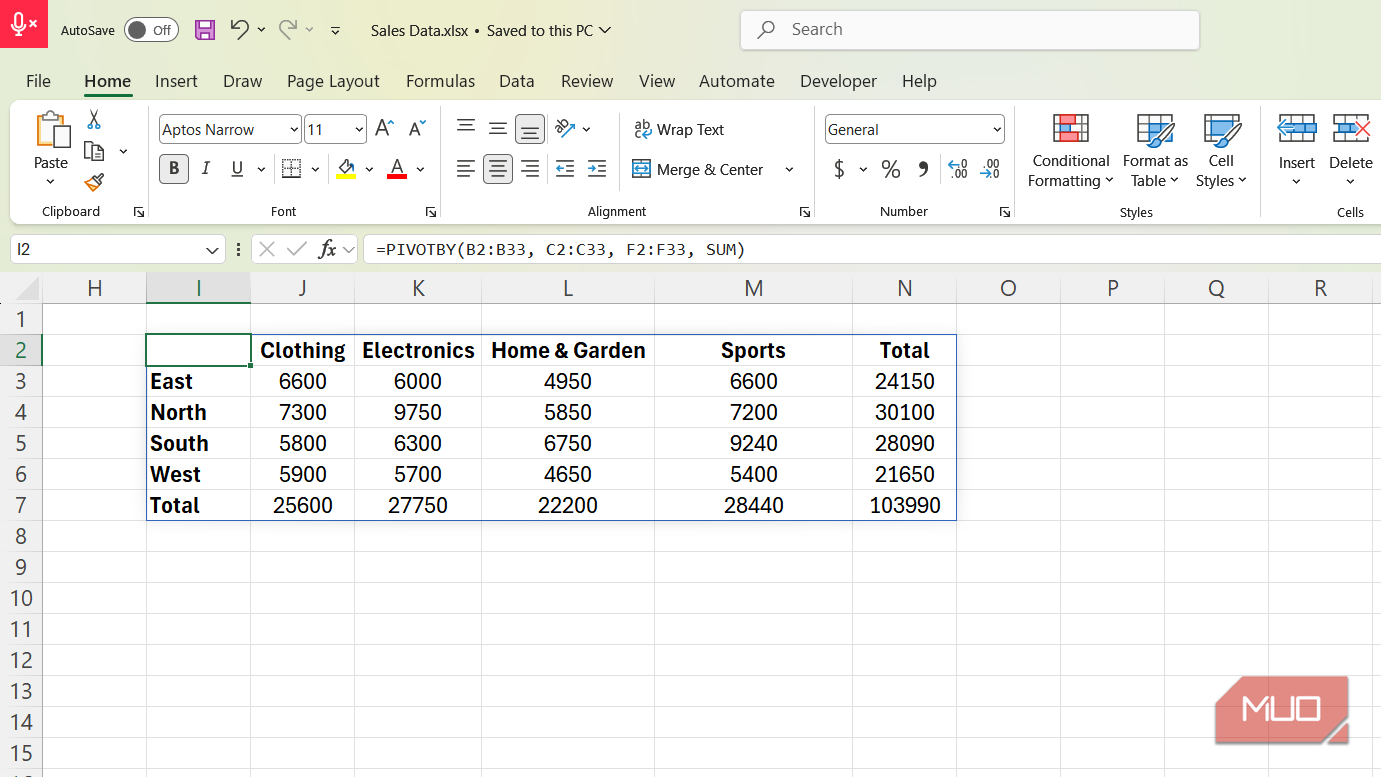The image size is (1381, 777).
Task: Click the Insert cells button
Action: (x=1297, y=150)
